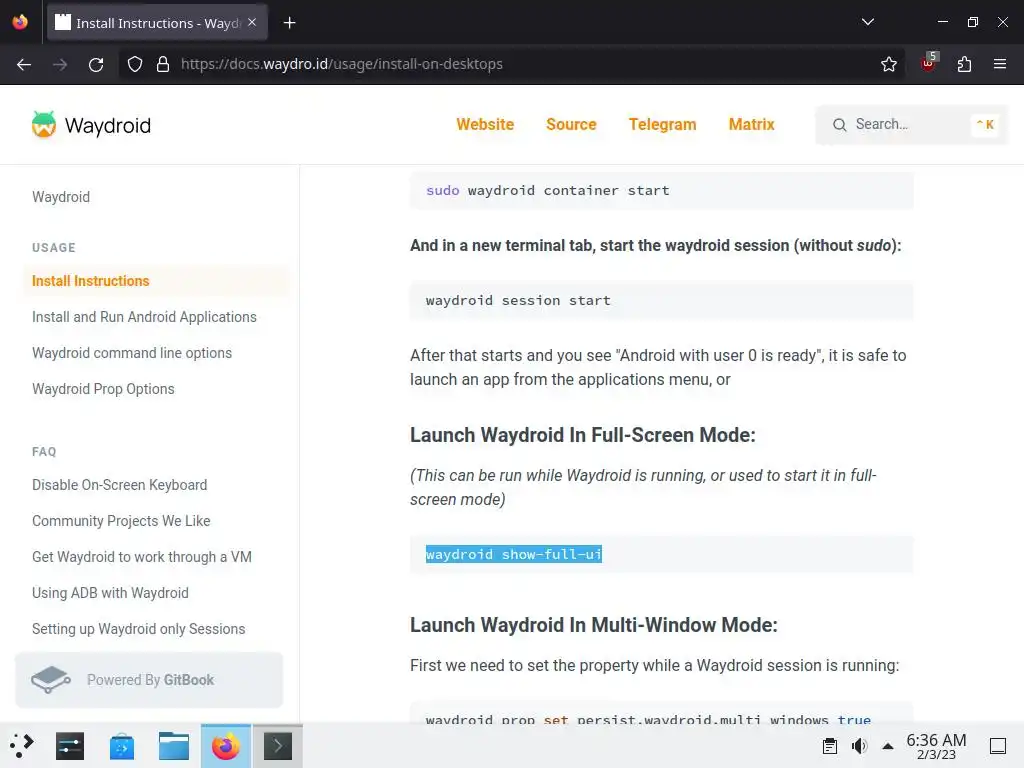Click the Powered By GitBook banner
1024x768 pixels.
[149, 680]
